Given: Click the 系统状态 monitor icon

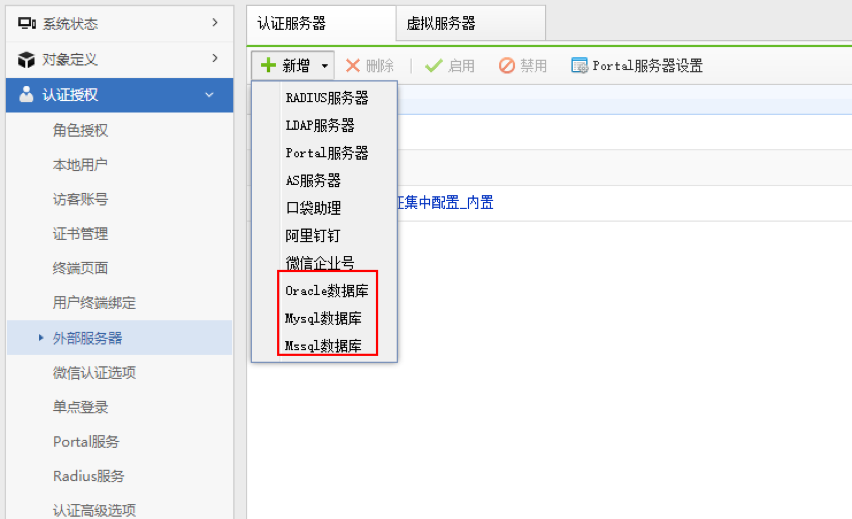Looking at the screenshot, I should (x=27, y=23).
